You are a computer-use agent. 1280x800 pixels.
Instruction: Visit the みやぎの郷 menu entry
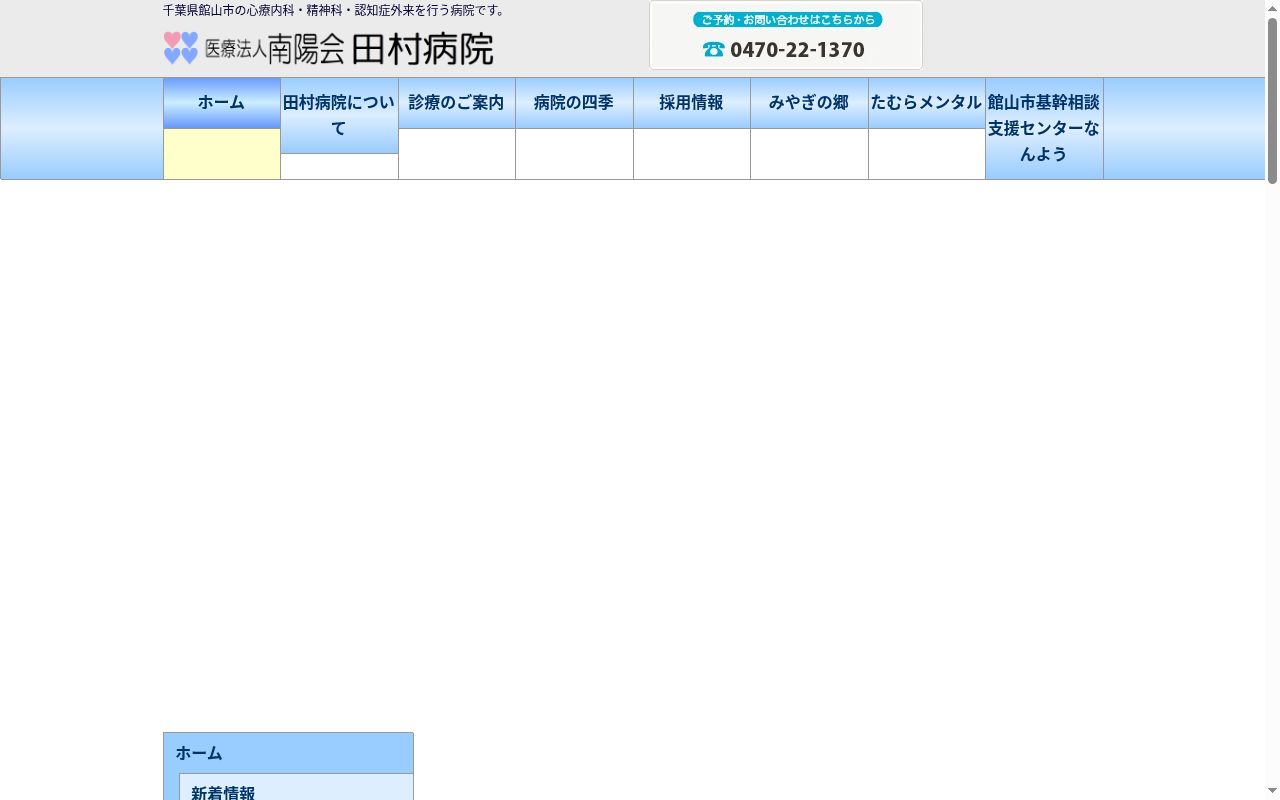(x=809, y=103)
